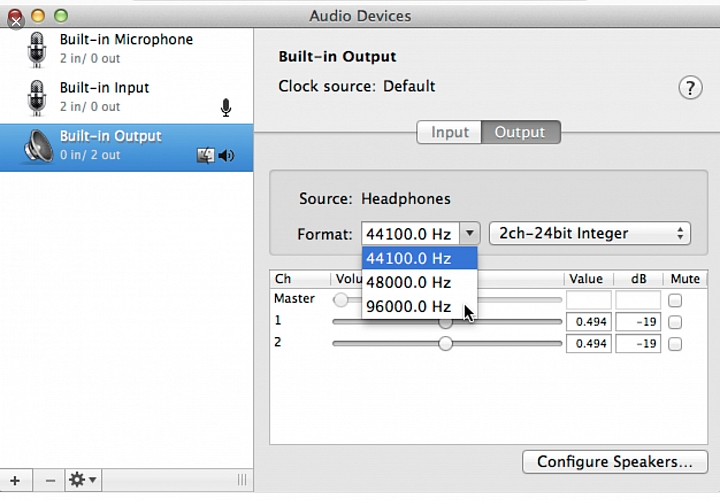Click the Configure Speakers button

(615, 462)
